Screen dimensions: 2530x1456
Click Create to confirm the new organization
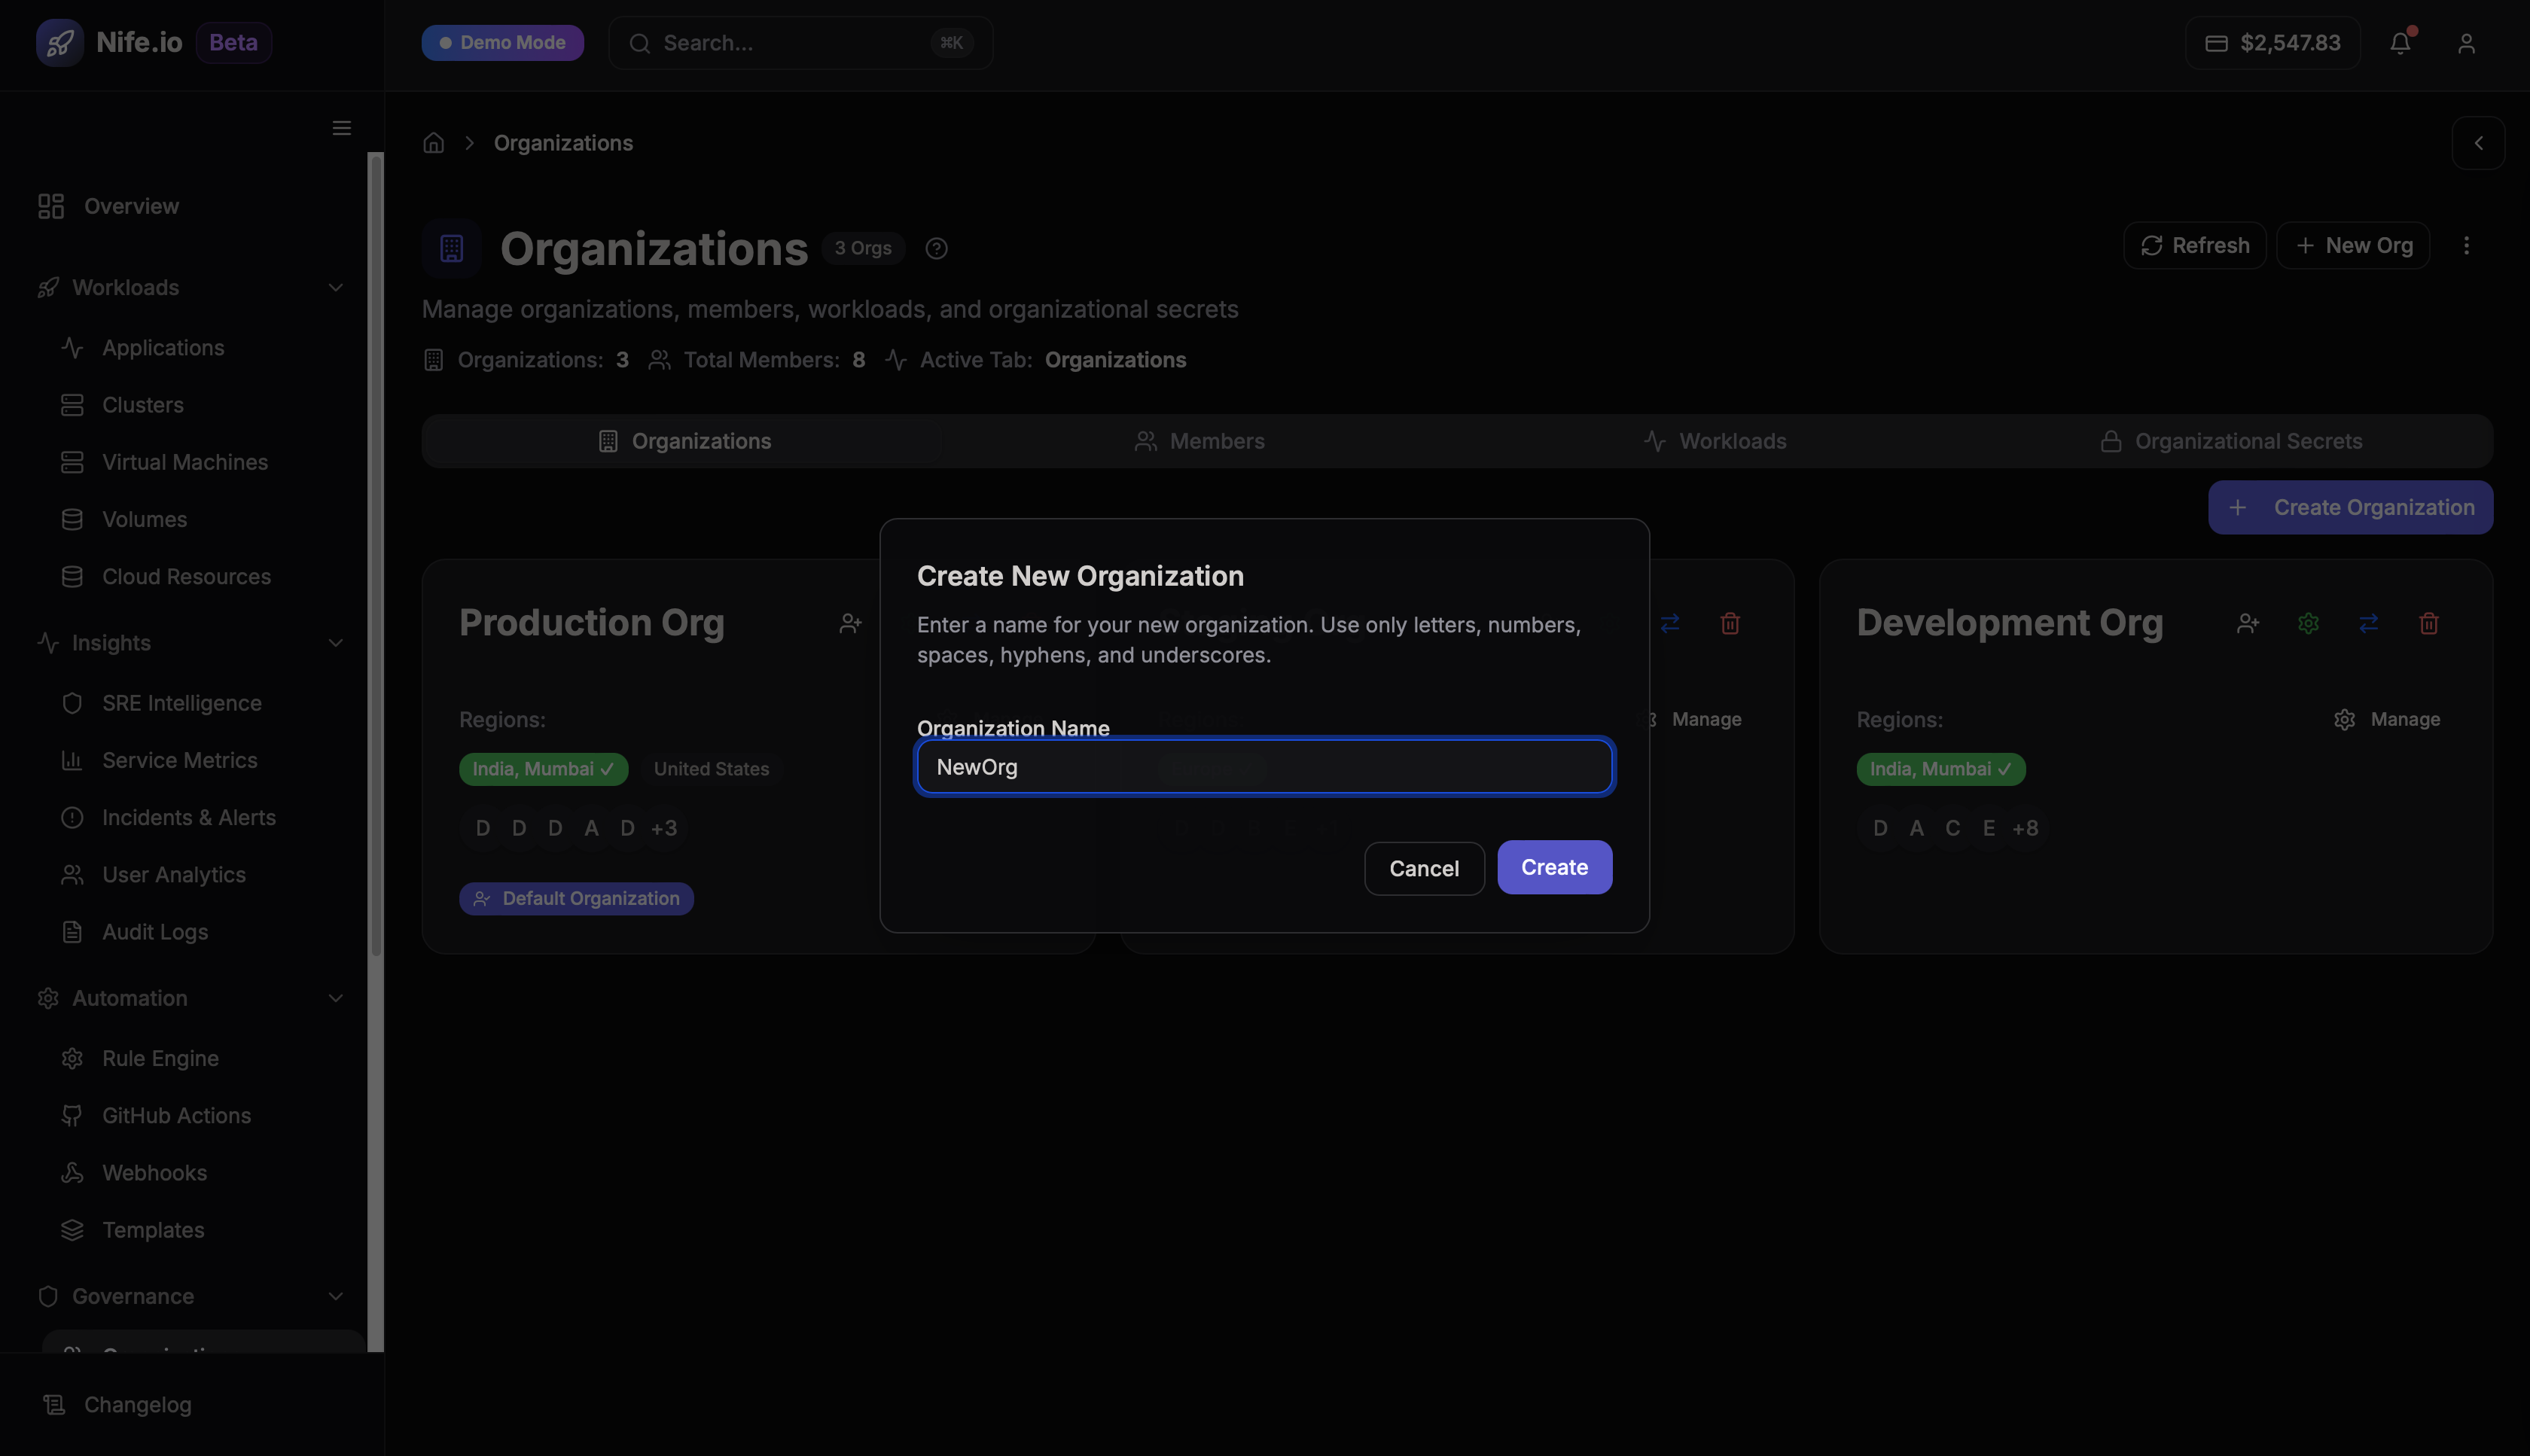pyautogui.click(x=1554, y=867)
